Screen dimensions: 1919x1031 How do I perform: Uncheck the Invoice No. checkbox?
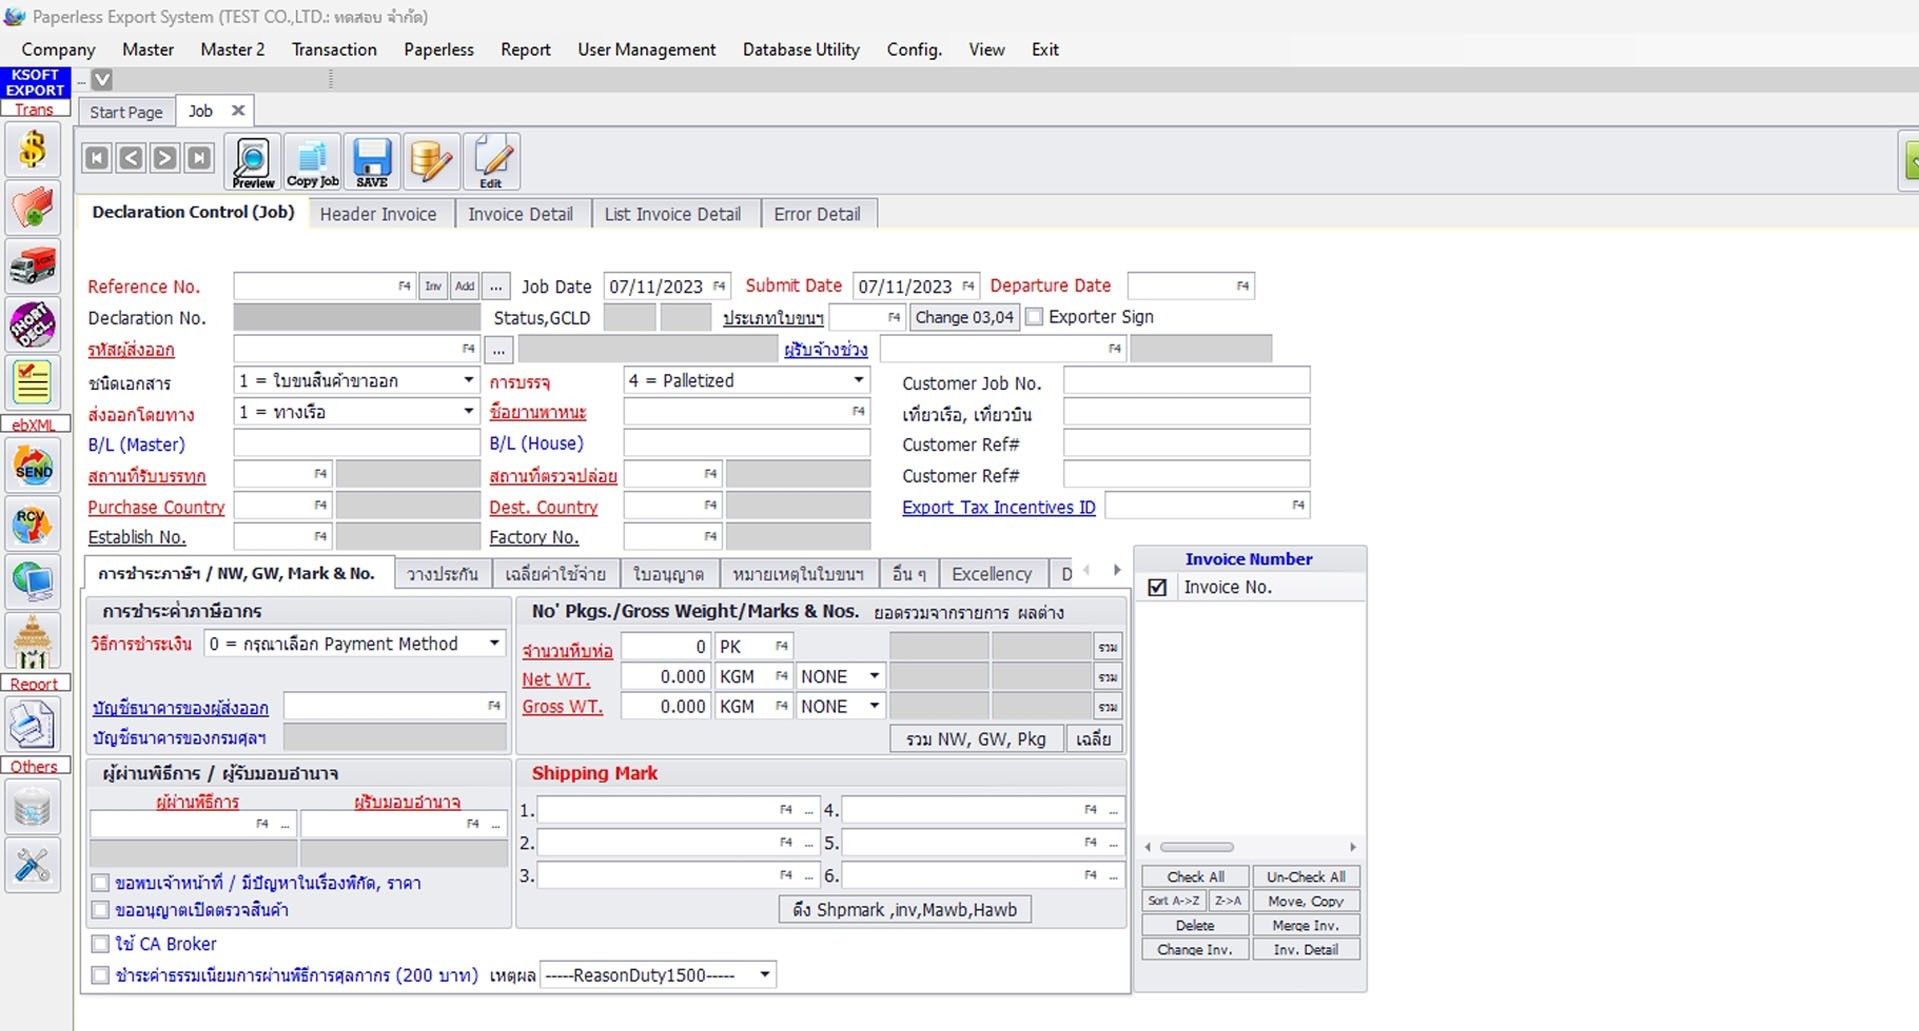pyautogui.click(x=1157, y=588)
